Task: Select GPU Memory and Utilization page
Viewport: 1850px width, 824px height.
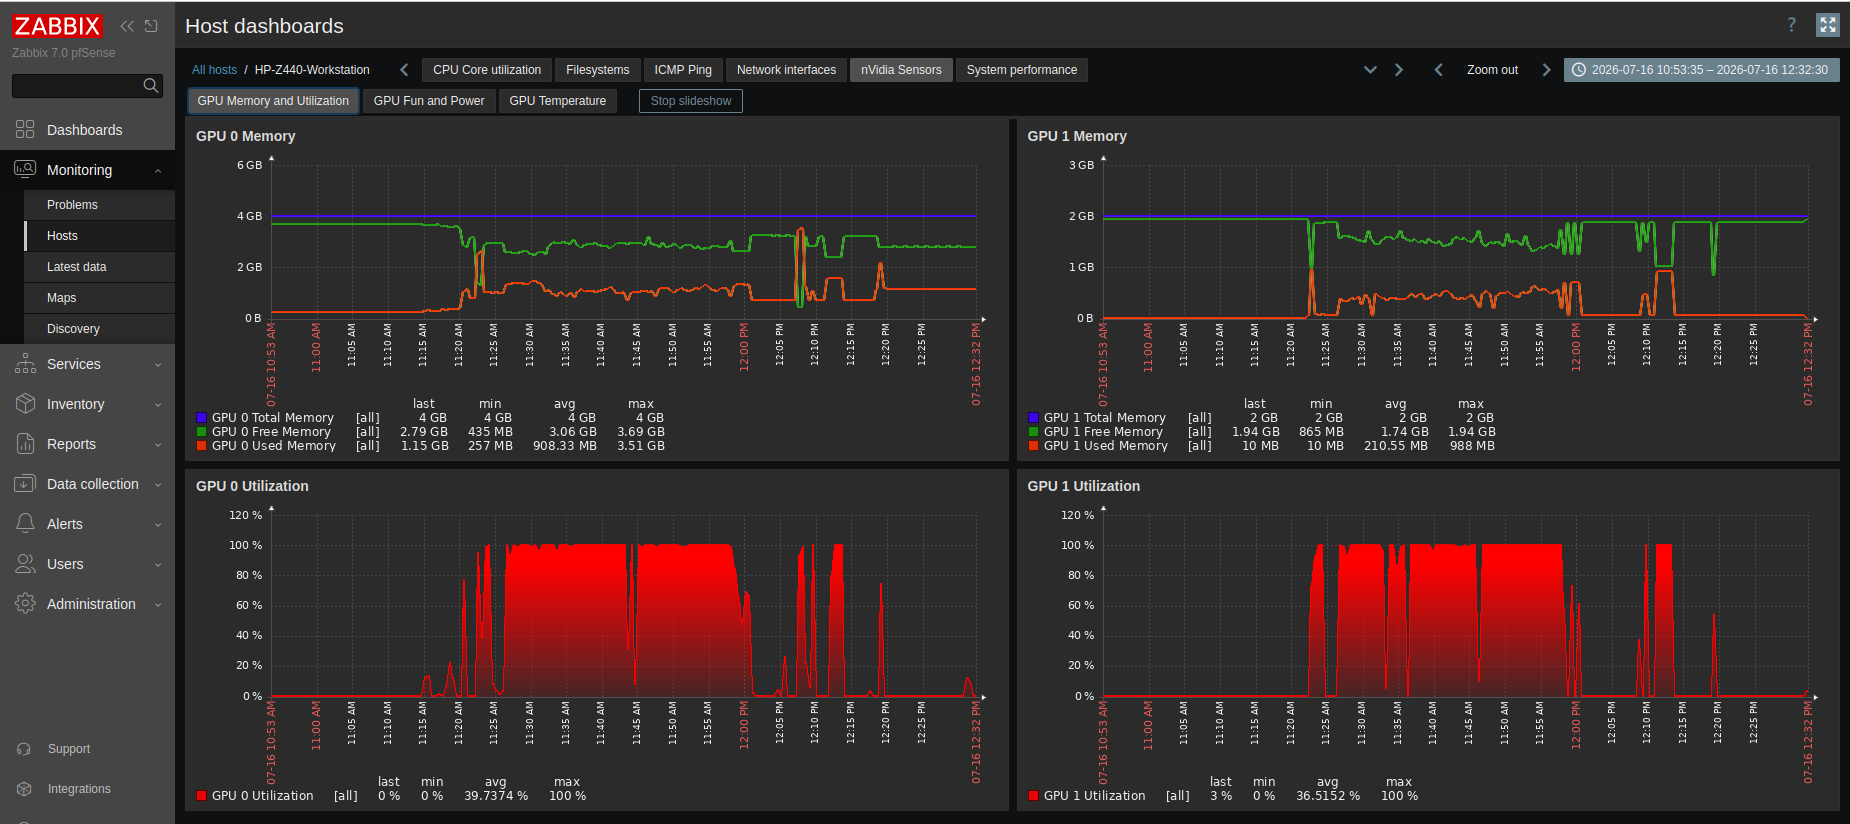Action: coord(273,101)
